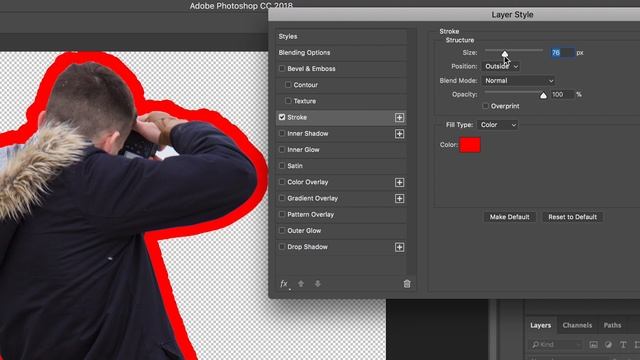Click the plus icon beside Inner Shadow

click(x=399, y=134)
